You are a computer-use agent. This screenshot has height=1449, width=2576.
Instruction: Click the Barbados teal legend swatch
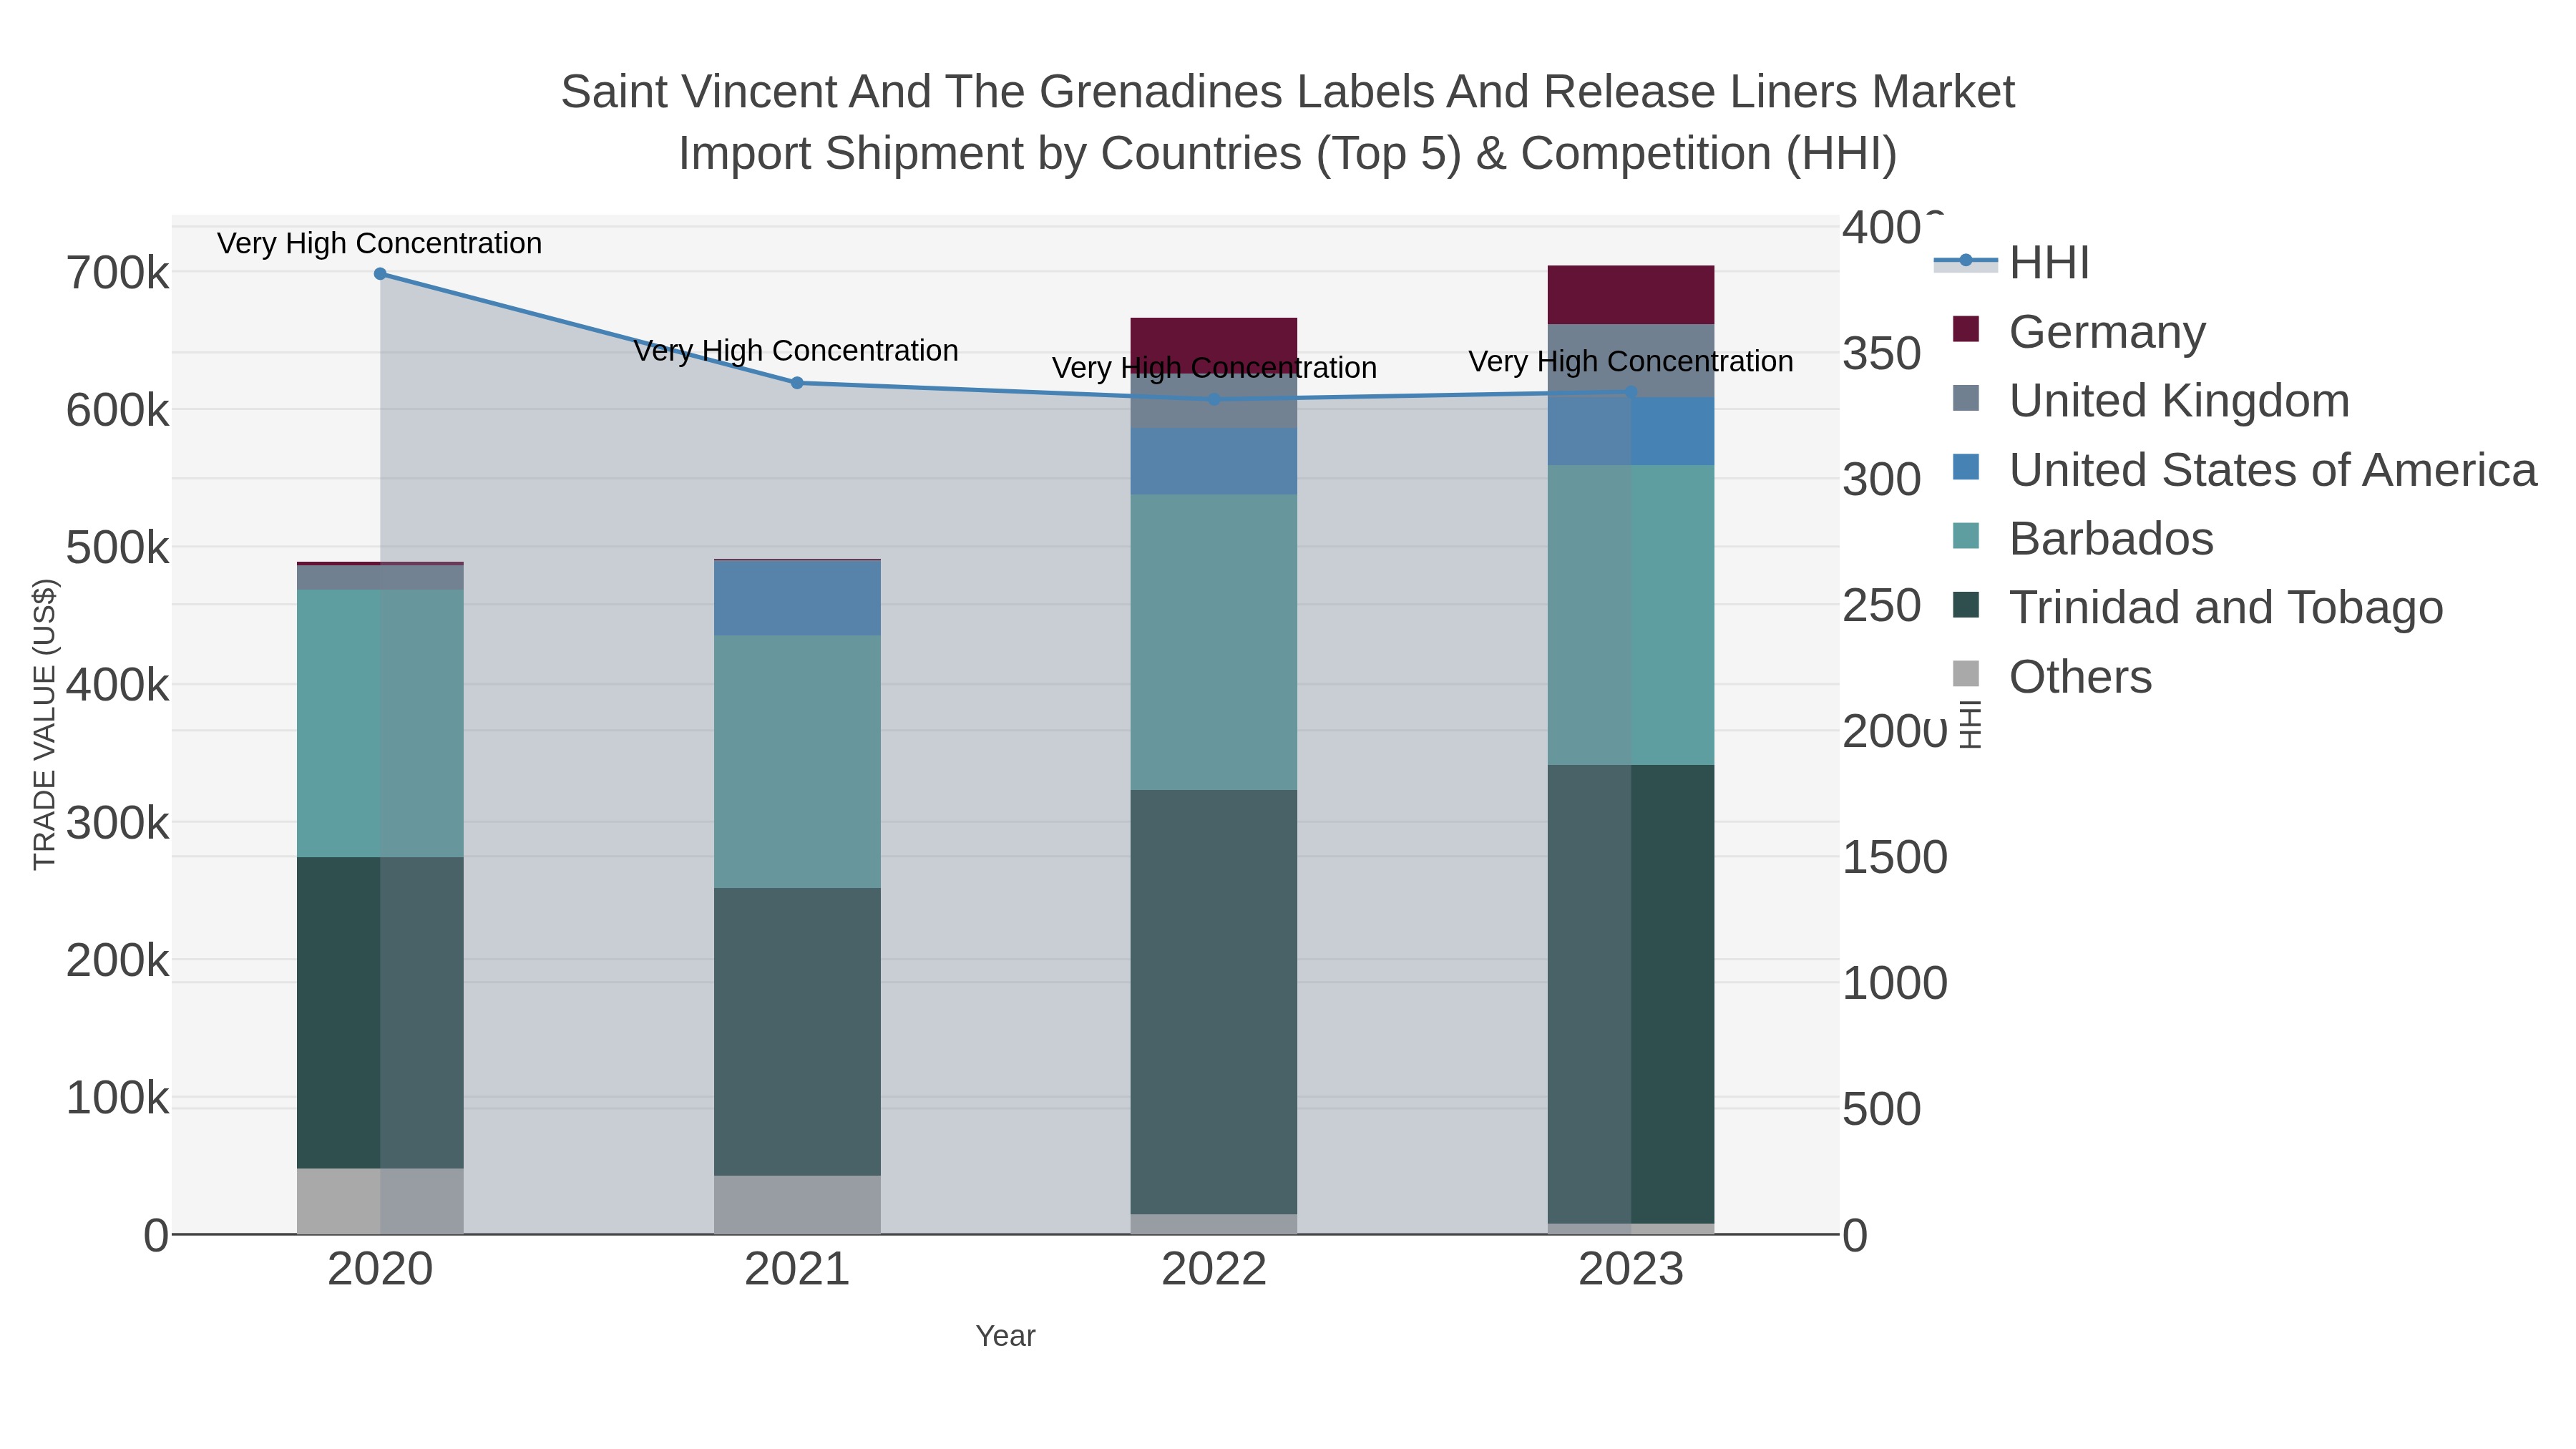(x=1966, y=536)
